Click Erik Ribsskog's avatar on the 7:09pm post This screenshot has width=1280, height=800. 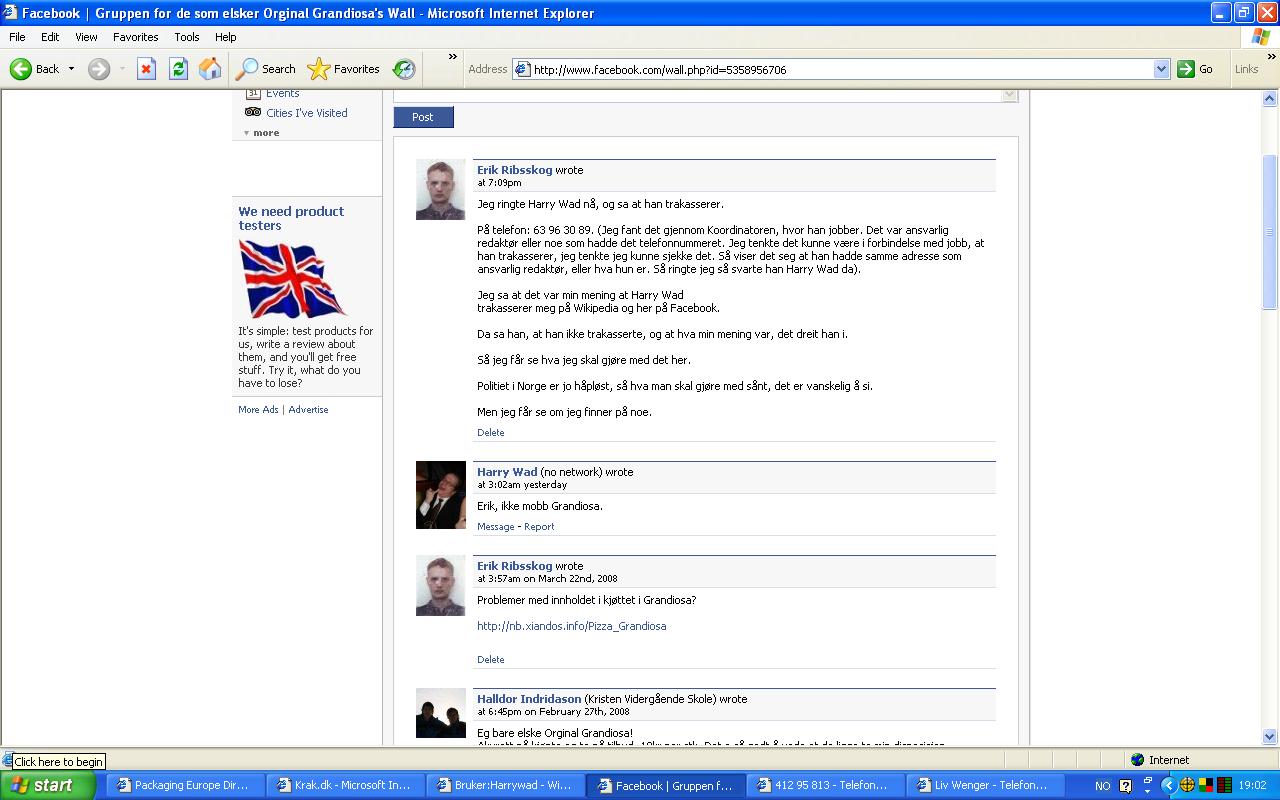point(441,189)
